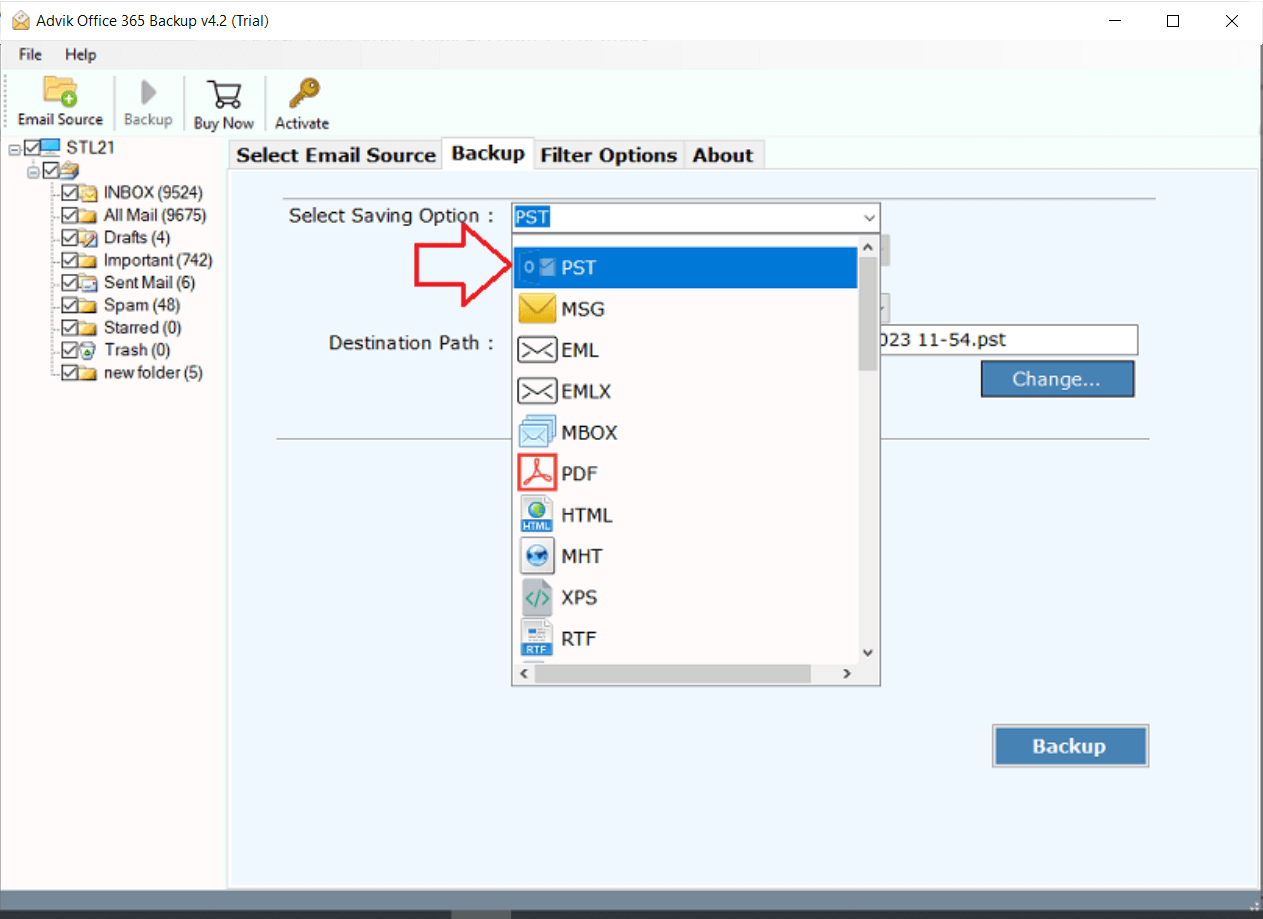Toggle the Important (742) checkbox
The height and width of the screenshot is (919, 1263).
point(70,260)
